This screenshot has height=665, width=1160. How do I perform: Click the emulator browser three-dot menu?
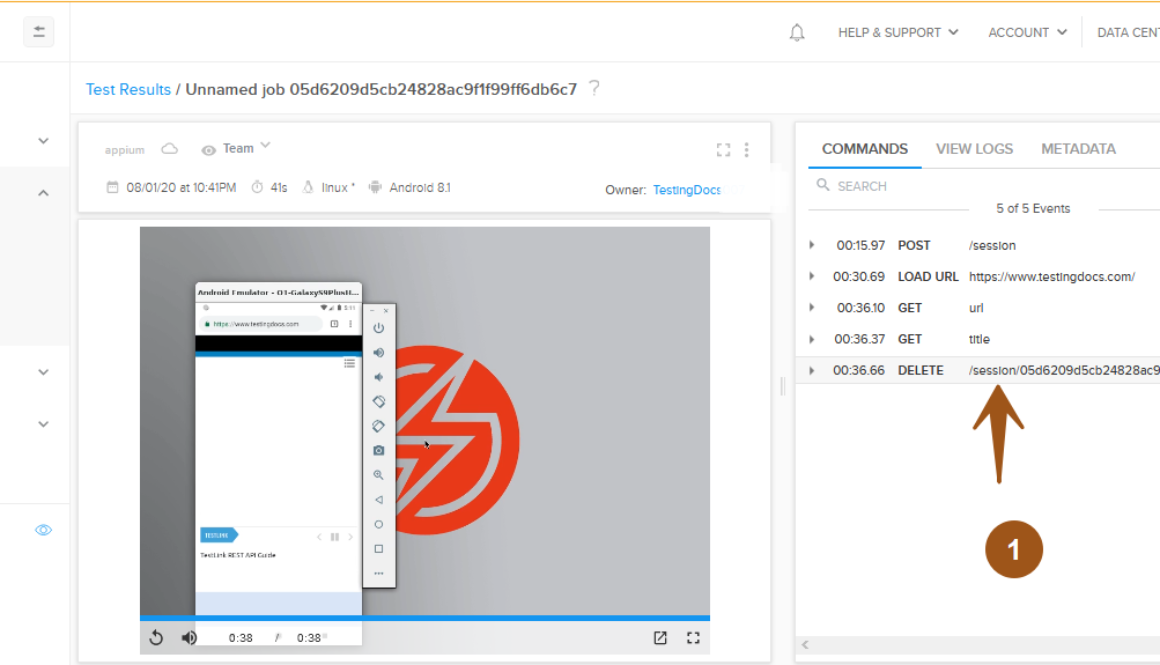pos(351,324)
